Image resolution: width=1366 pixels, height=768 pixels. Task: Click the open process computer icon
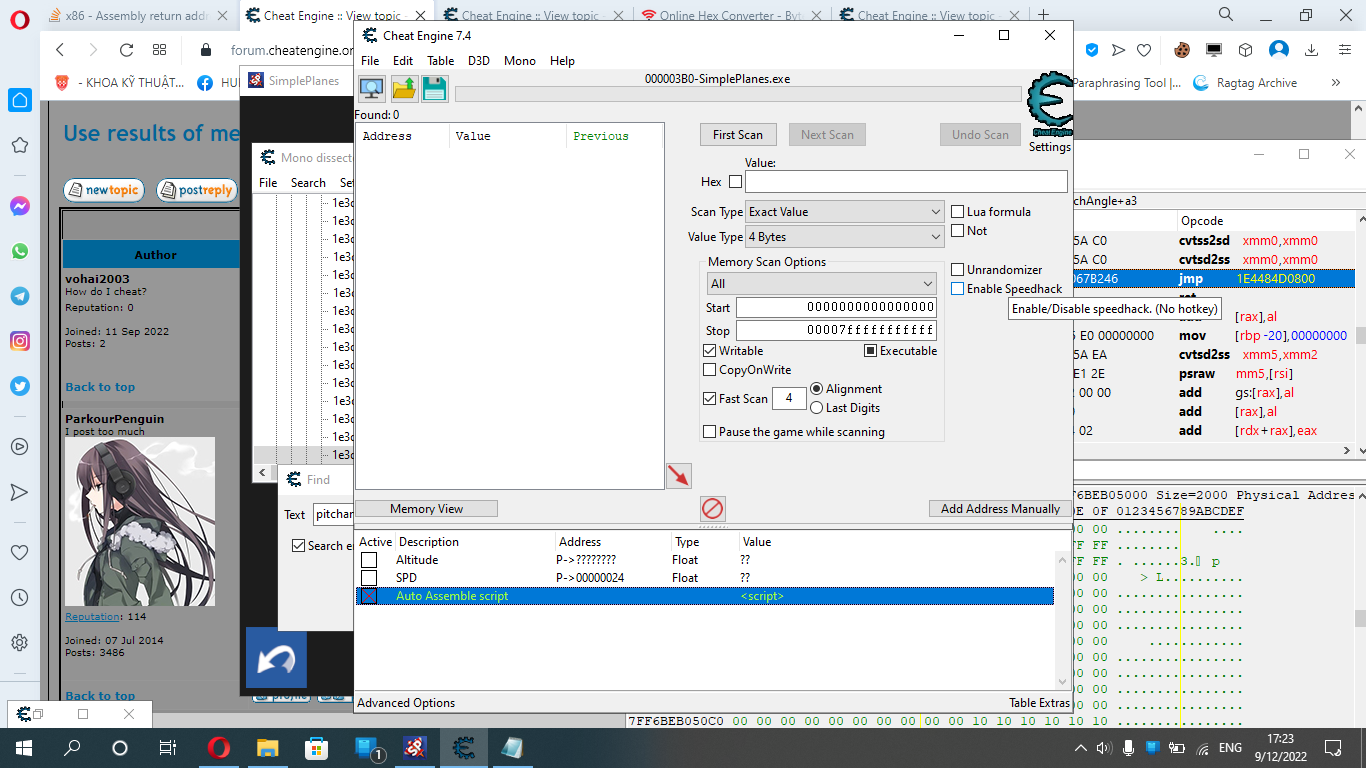(372, 89)
